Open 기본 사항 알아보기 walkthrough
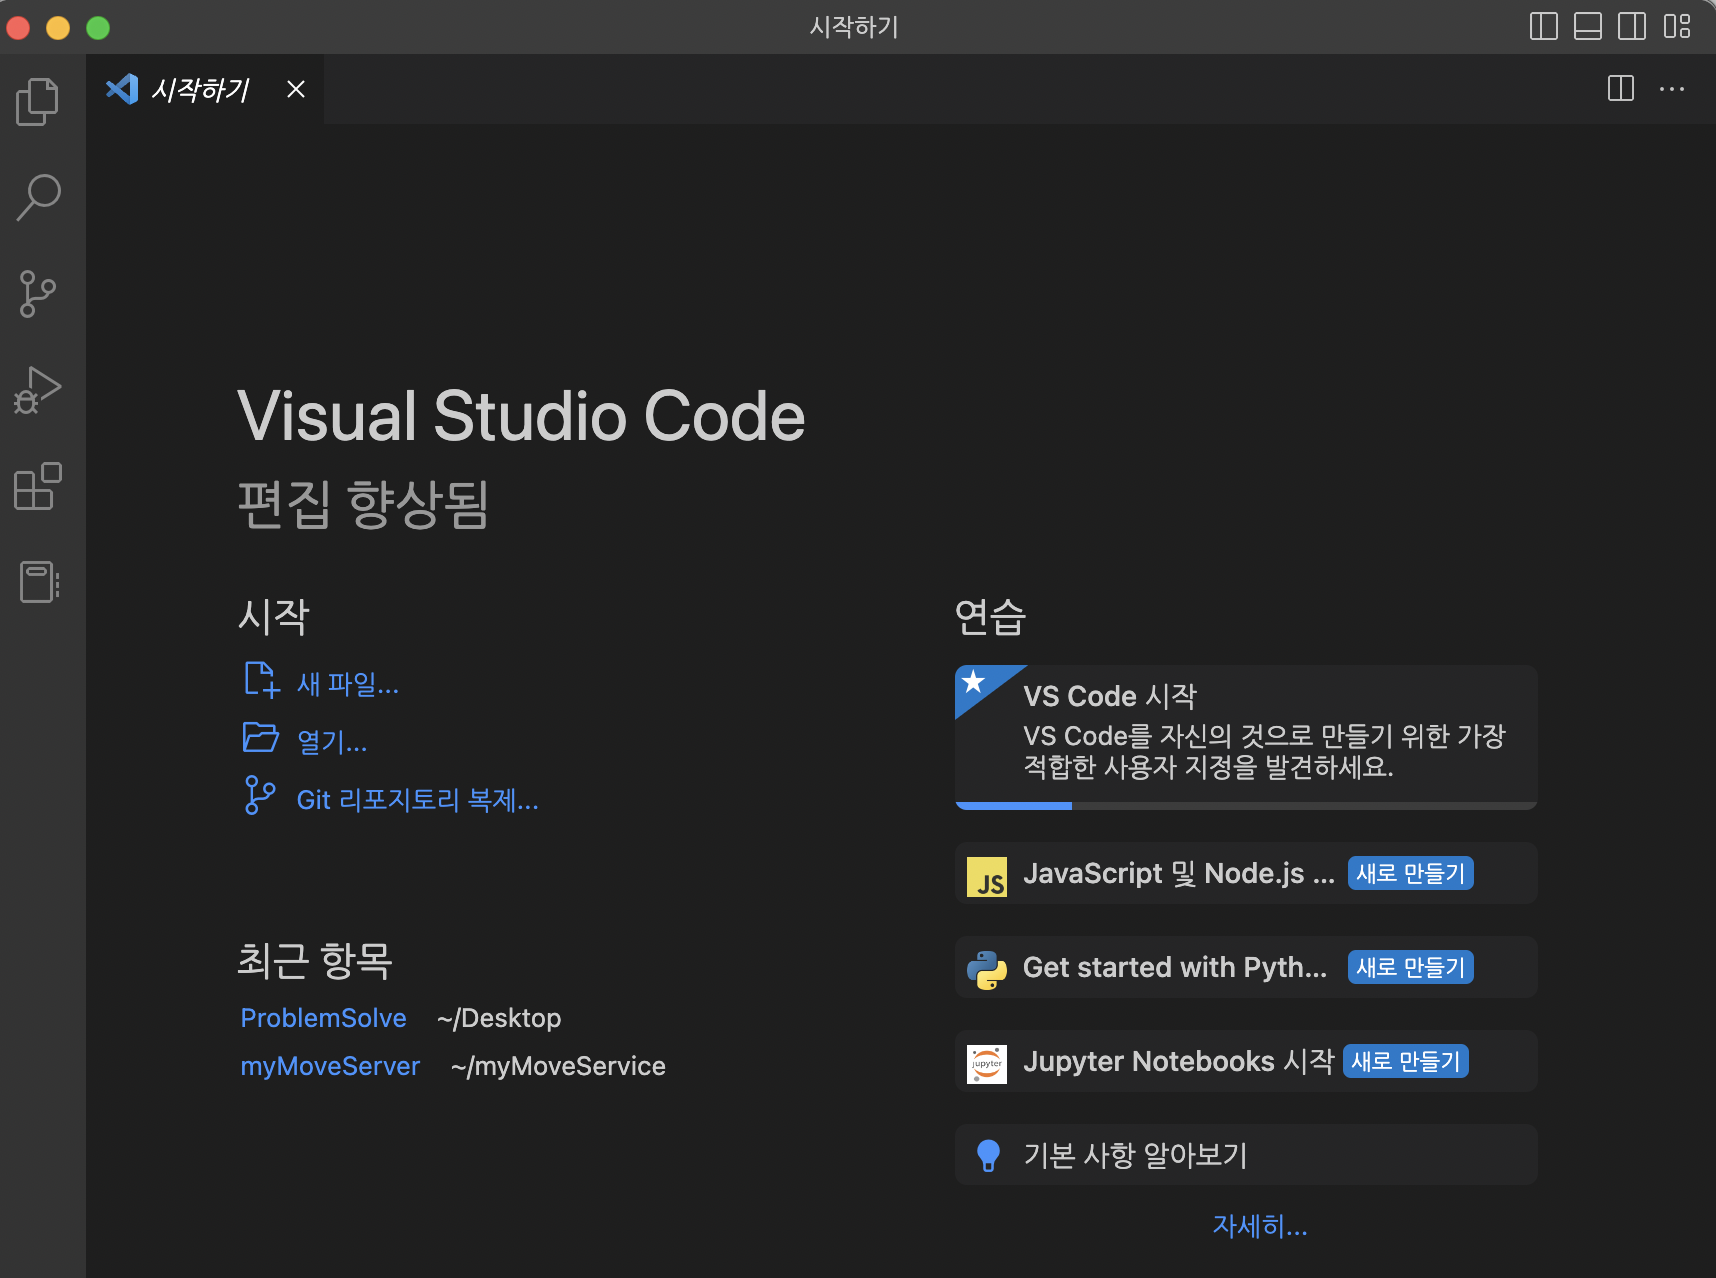The height and width of the screenshot is (1278, 1716). click(x=1246, y=1155)
